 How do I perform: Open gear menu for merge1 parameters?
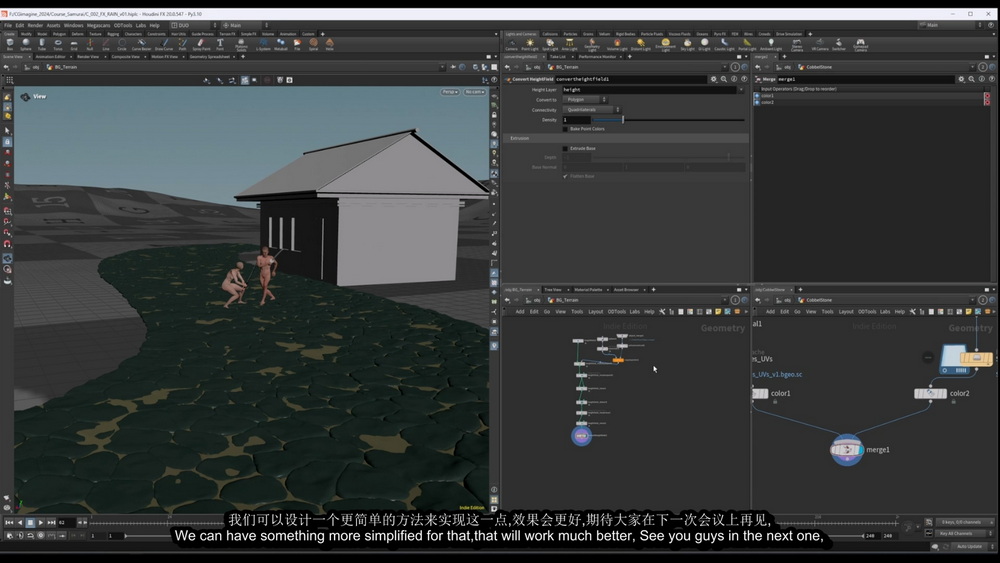960,79
